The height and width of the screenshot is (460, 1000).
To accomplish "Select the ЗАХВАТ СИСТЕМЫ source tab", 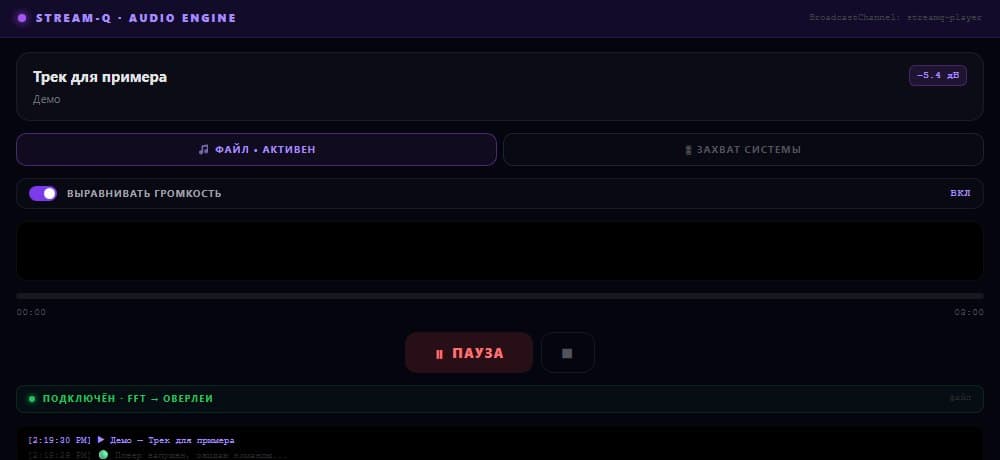I will [x=743, y=149].
